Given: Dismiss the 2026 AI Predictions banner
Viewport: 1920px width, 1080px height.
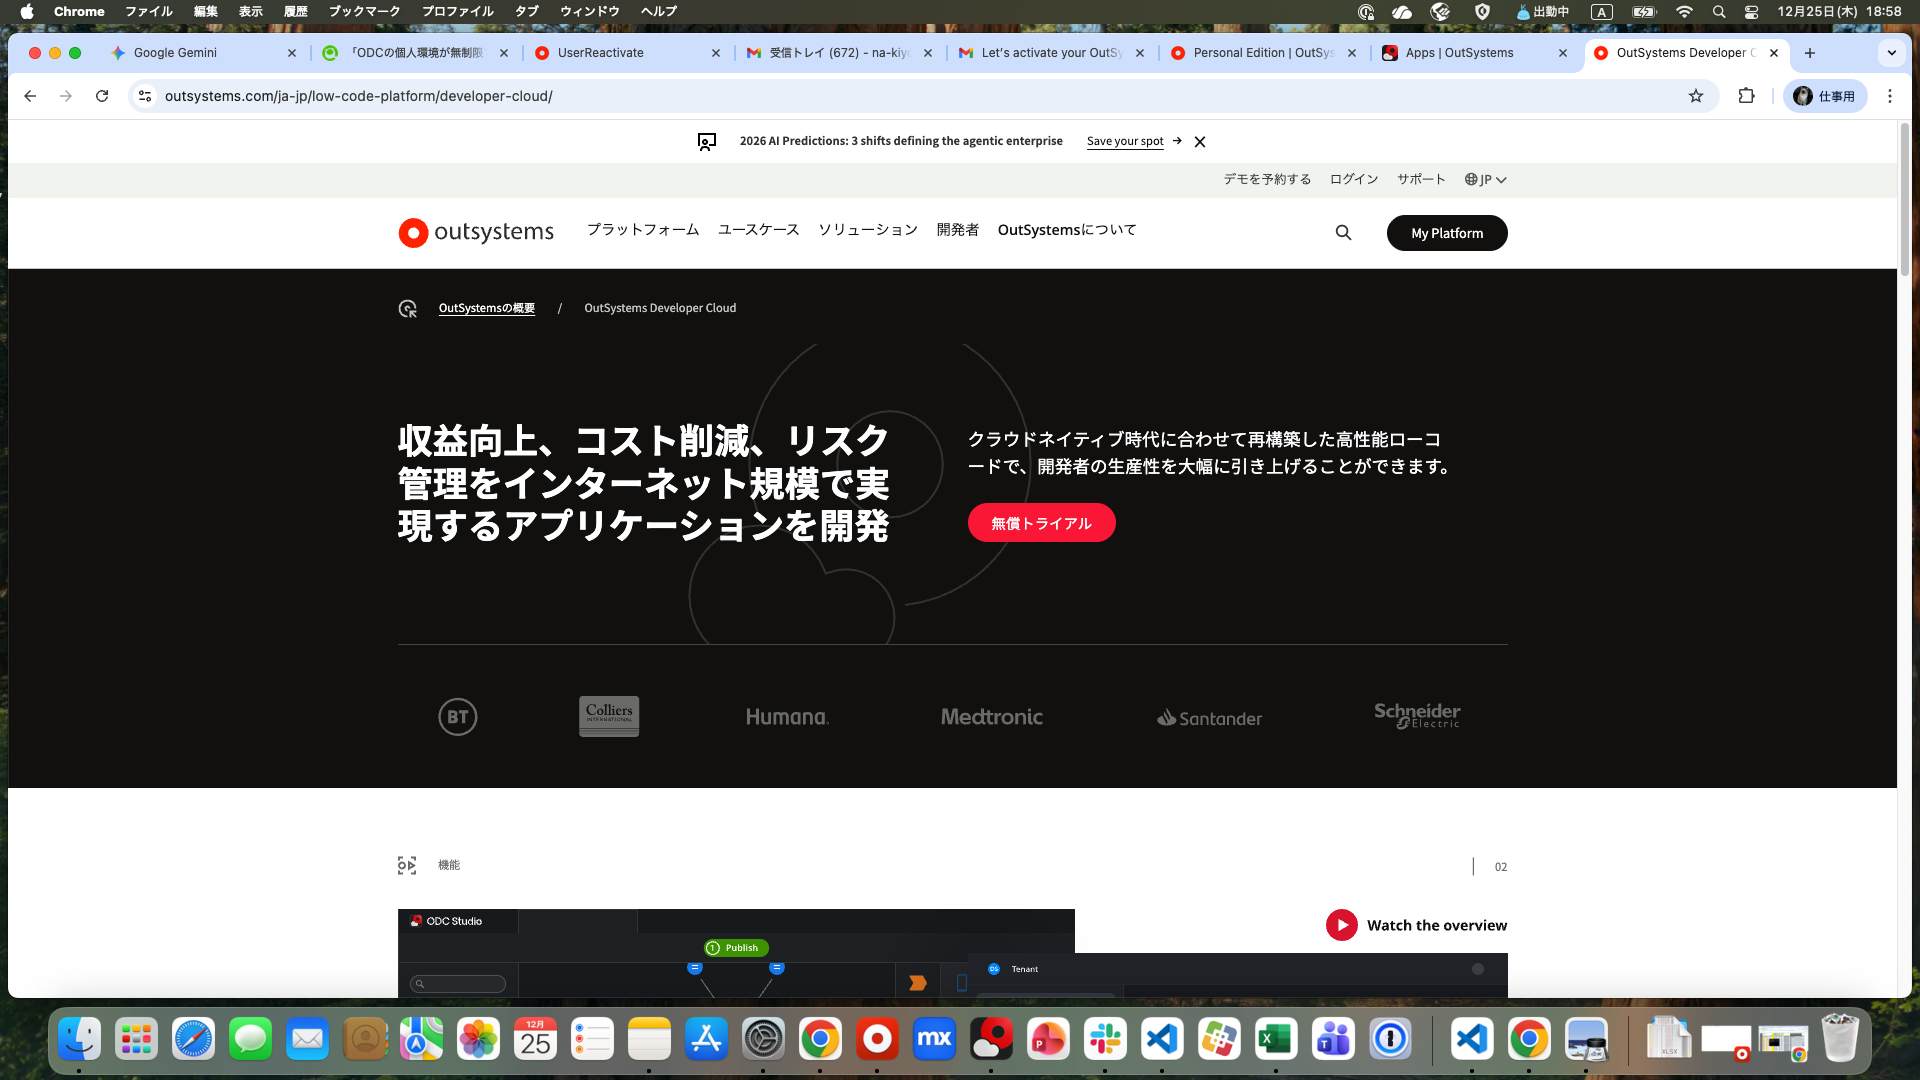Looking at the screenshot, I should [1200, 142].
